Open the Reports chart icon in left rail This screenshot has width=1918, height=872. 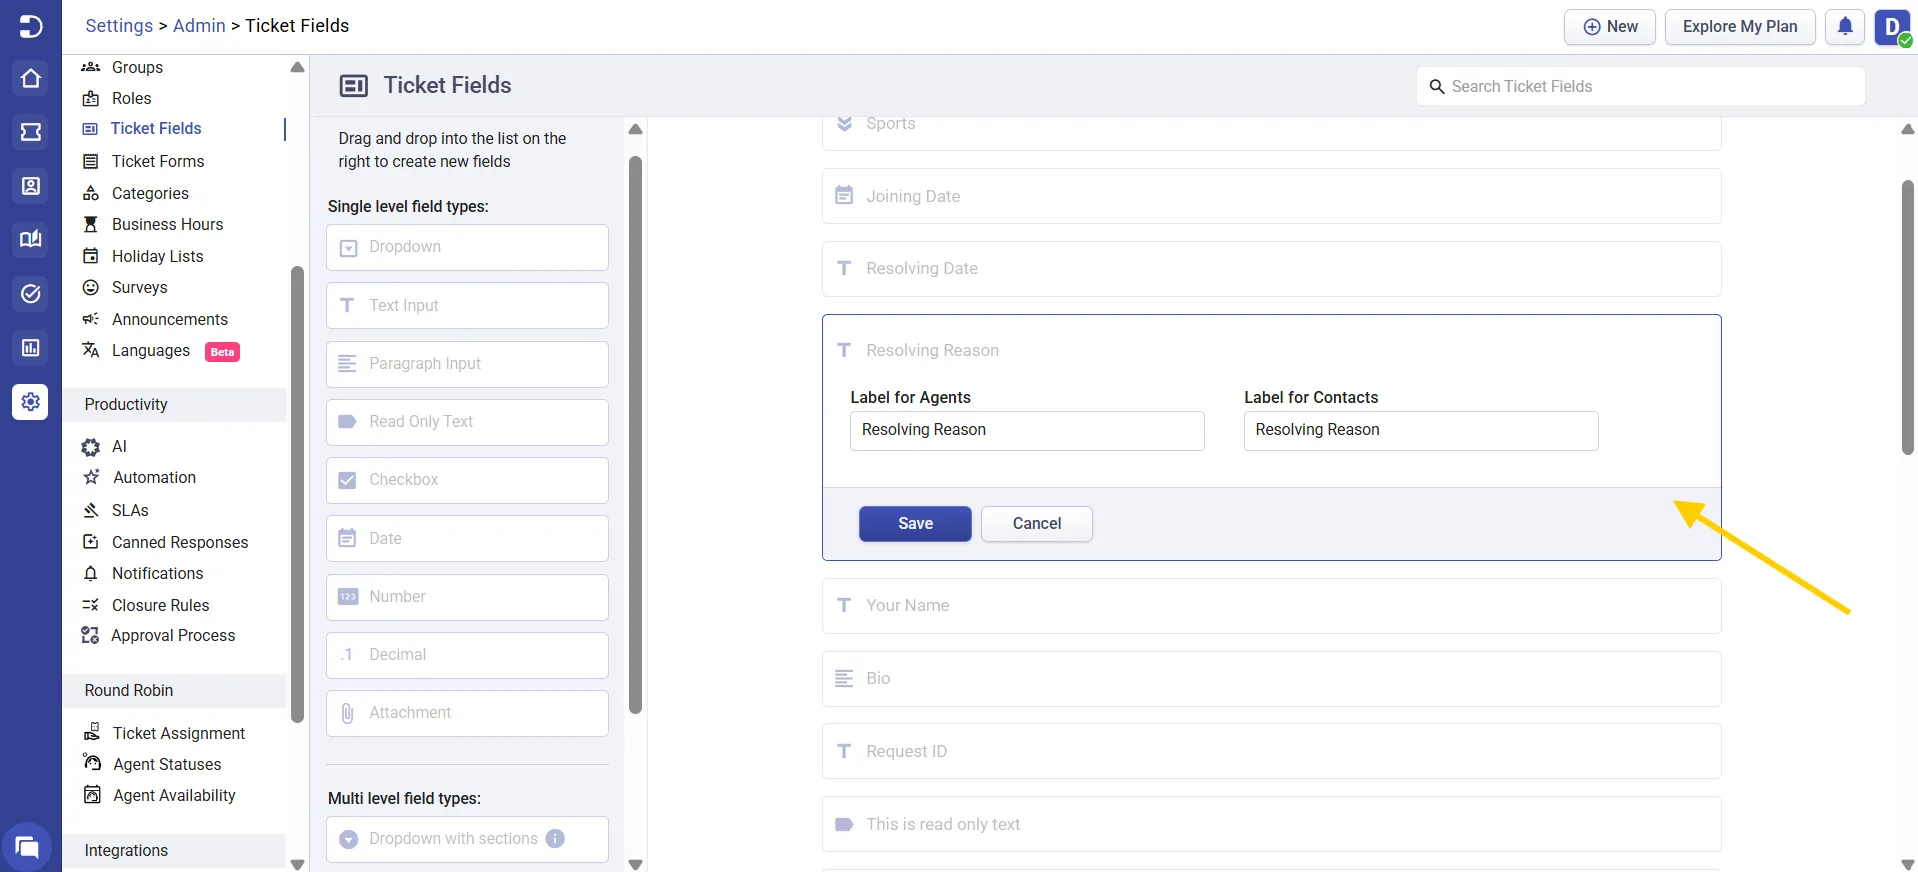tap(30, 347)
